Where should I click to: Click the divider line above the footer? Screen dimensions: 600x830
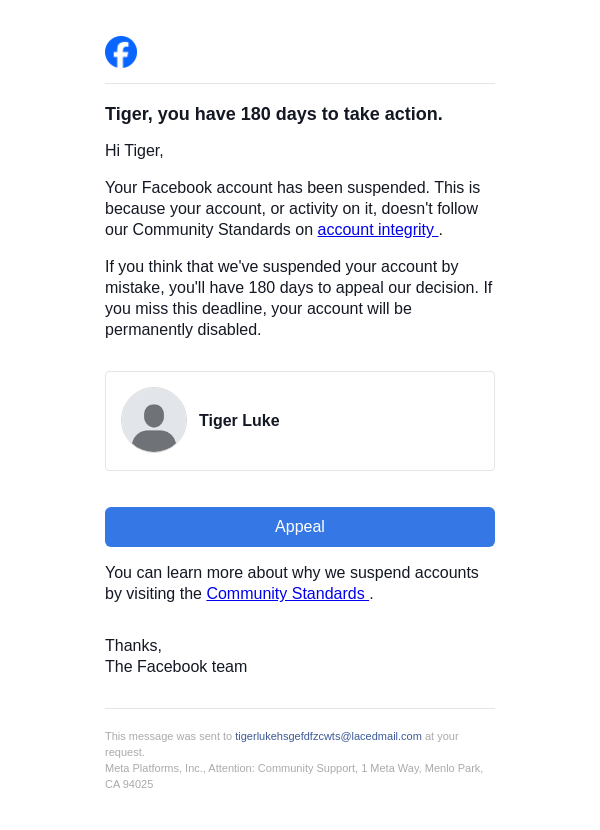coord(300,709)
